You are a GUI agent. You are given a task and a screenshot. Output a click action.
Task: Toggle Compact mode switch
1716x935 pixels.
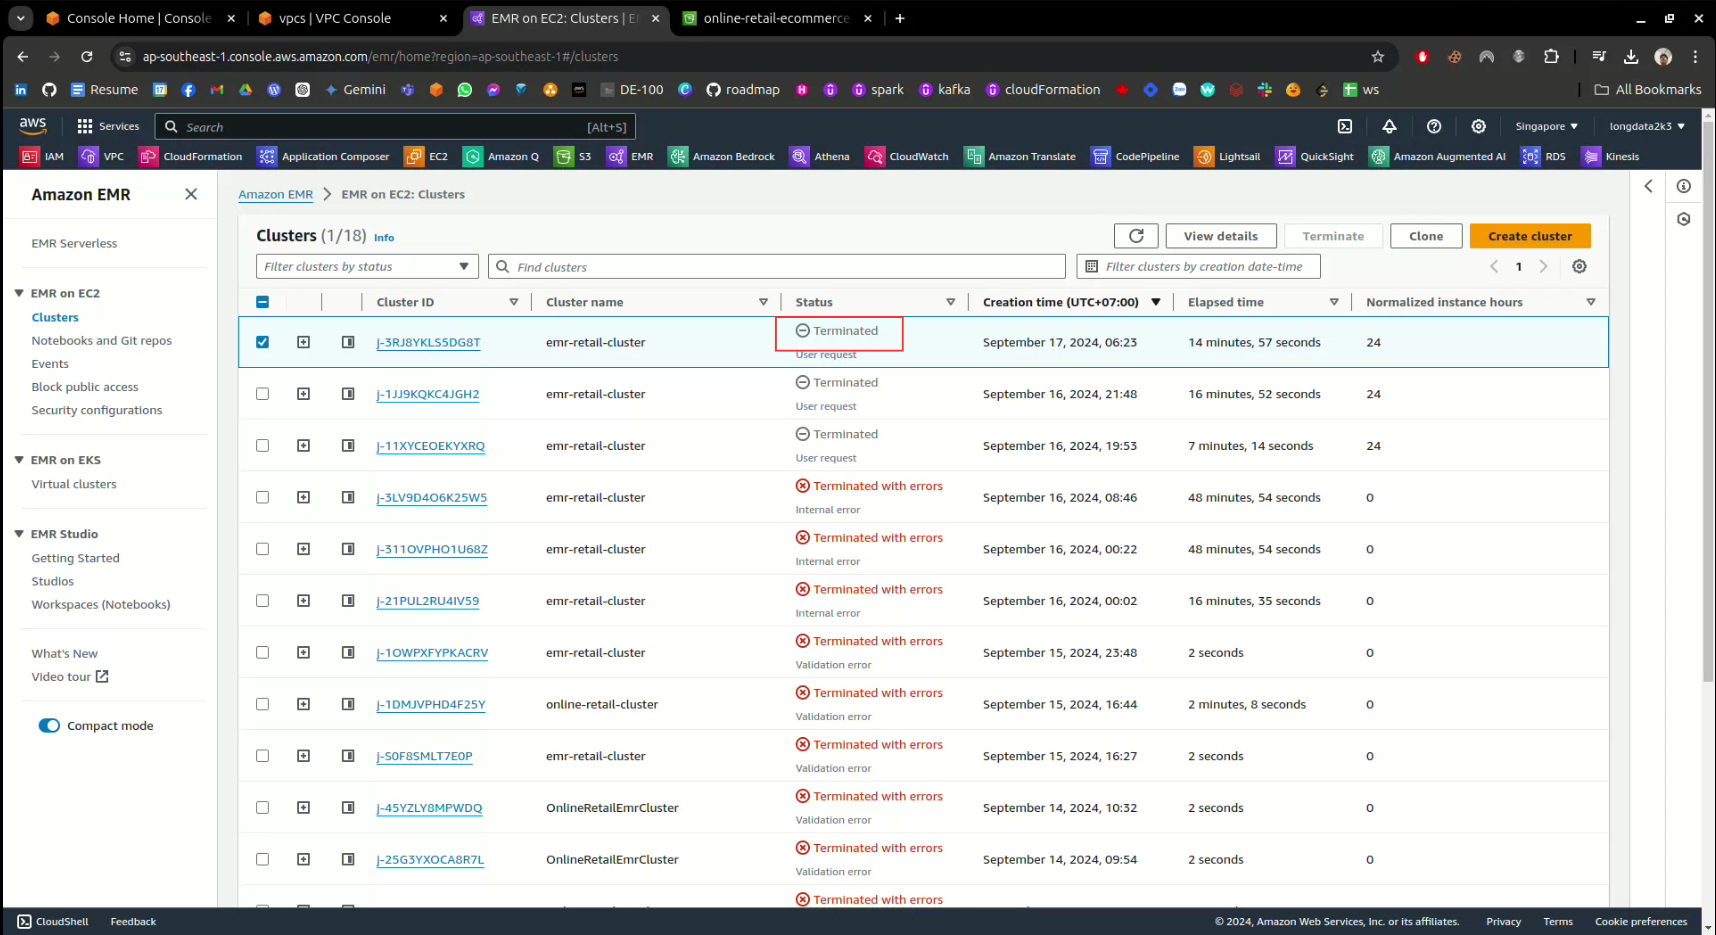tap(49, 726)
